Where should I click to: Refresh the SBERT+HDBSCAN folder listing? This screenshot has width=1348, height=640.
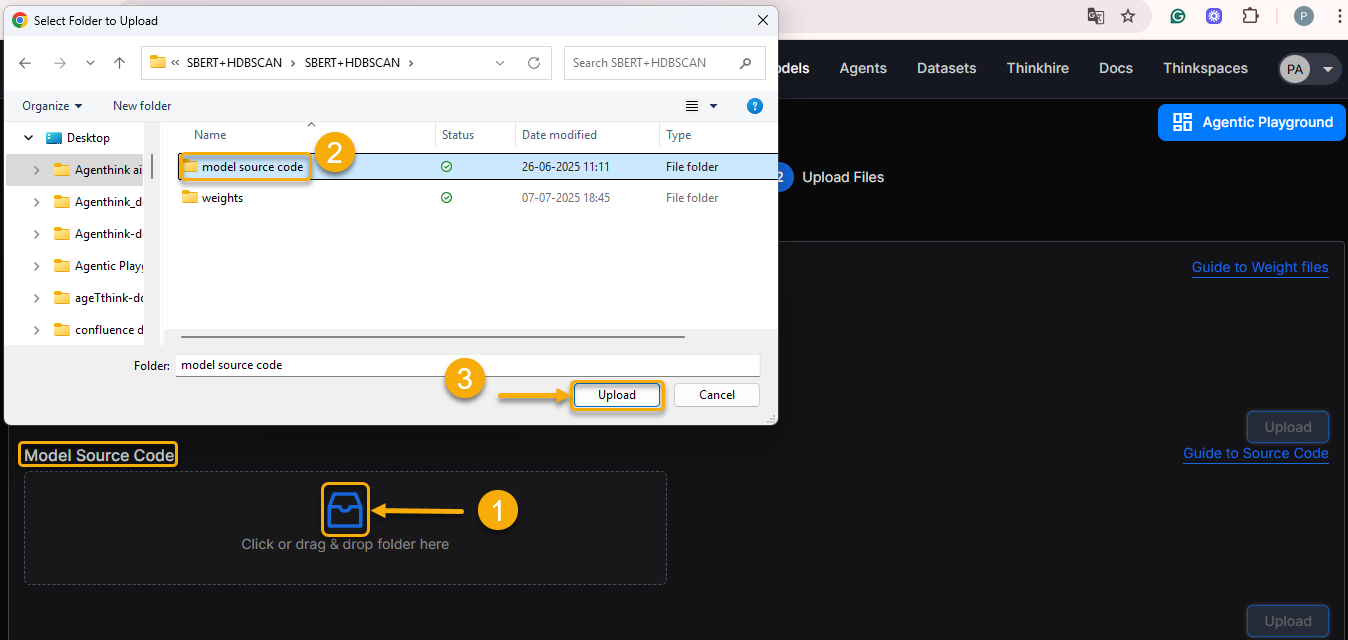(534, 63)
